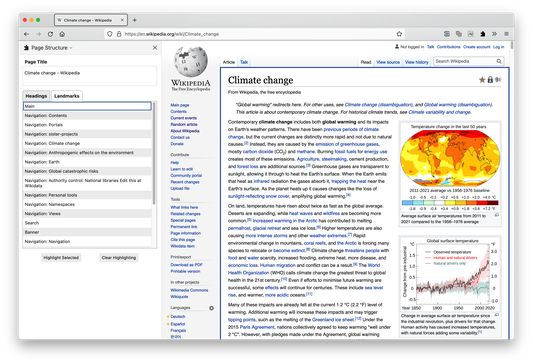This screenshot has height=364, width=533.
Task: Open the Wikimedia Commons link
Action: click(x=189, y=290)
